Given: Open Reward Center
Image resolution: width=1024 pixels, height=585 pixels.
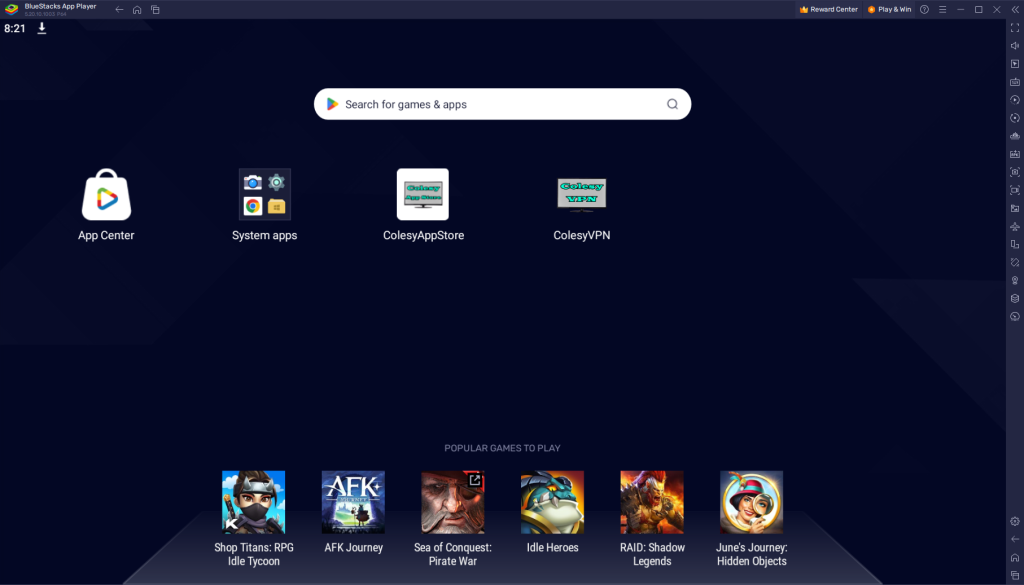Looking at the screenshot, I should 829,10.
